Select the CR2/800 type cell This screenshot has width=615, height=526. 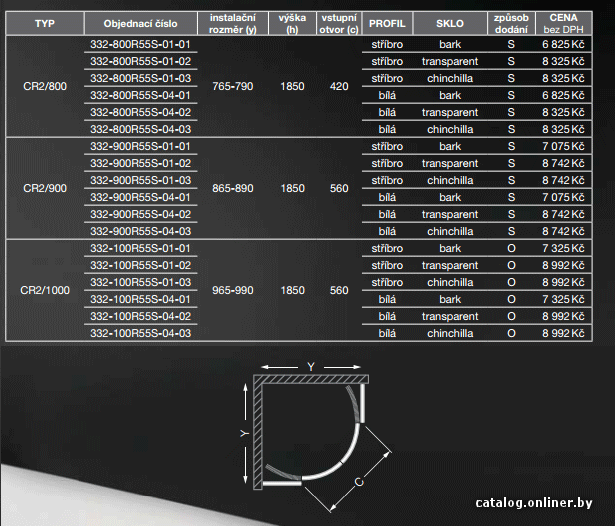(45, 86)
